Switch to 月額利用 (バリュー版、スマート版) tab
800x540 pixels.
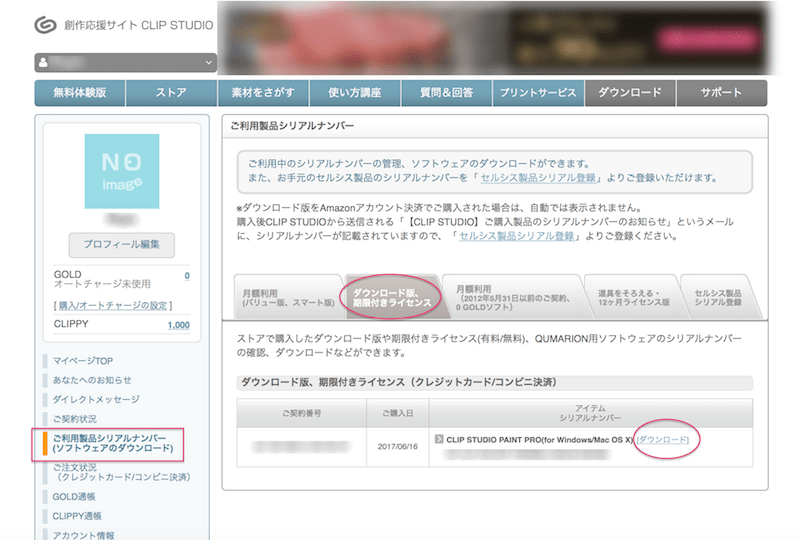click(x=288, y=298)
